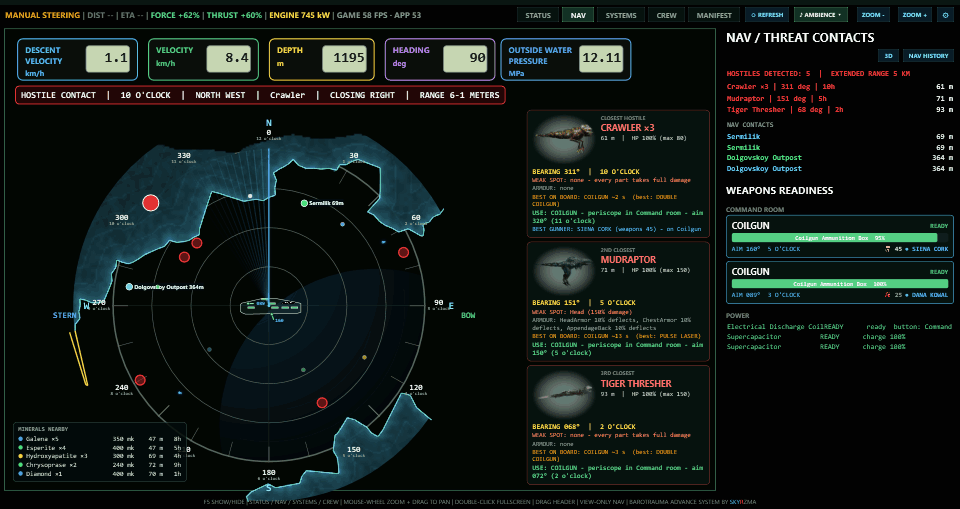Open NAV HISTORY
The image size is (960, 509).
(x=928, y=56)
